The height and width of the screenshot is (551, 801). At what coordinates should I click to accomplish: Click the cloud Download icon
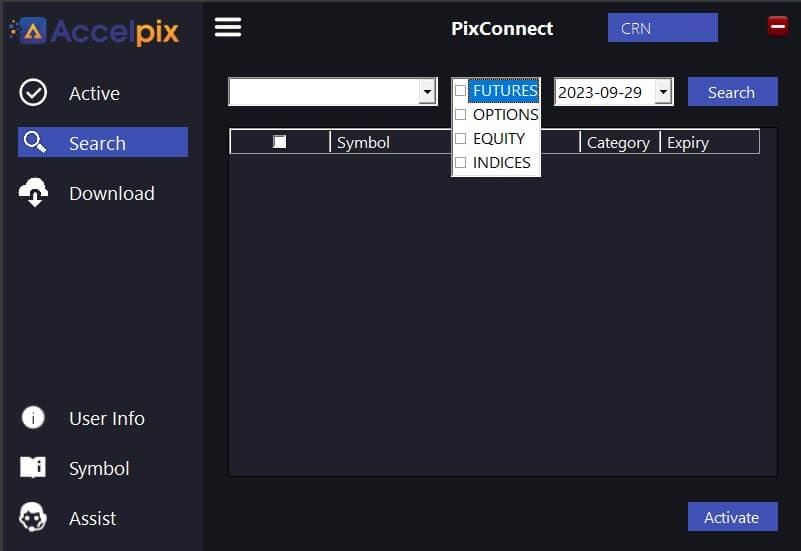click(x=34, y=193)
